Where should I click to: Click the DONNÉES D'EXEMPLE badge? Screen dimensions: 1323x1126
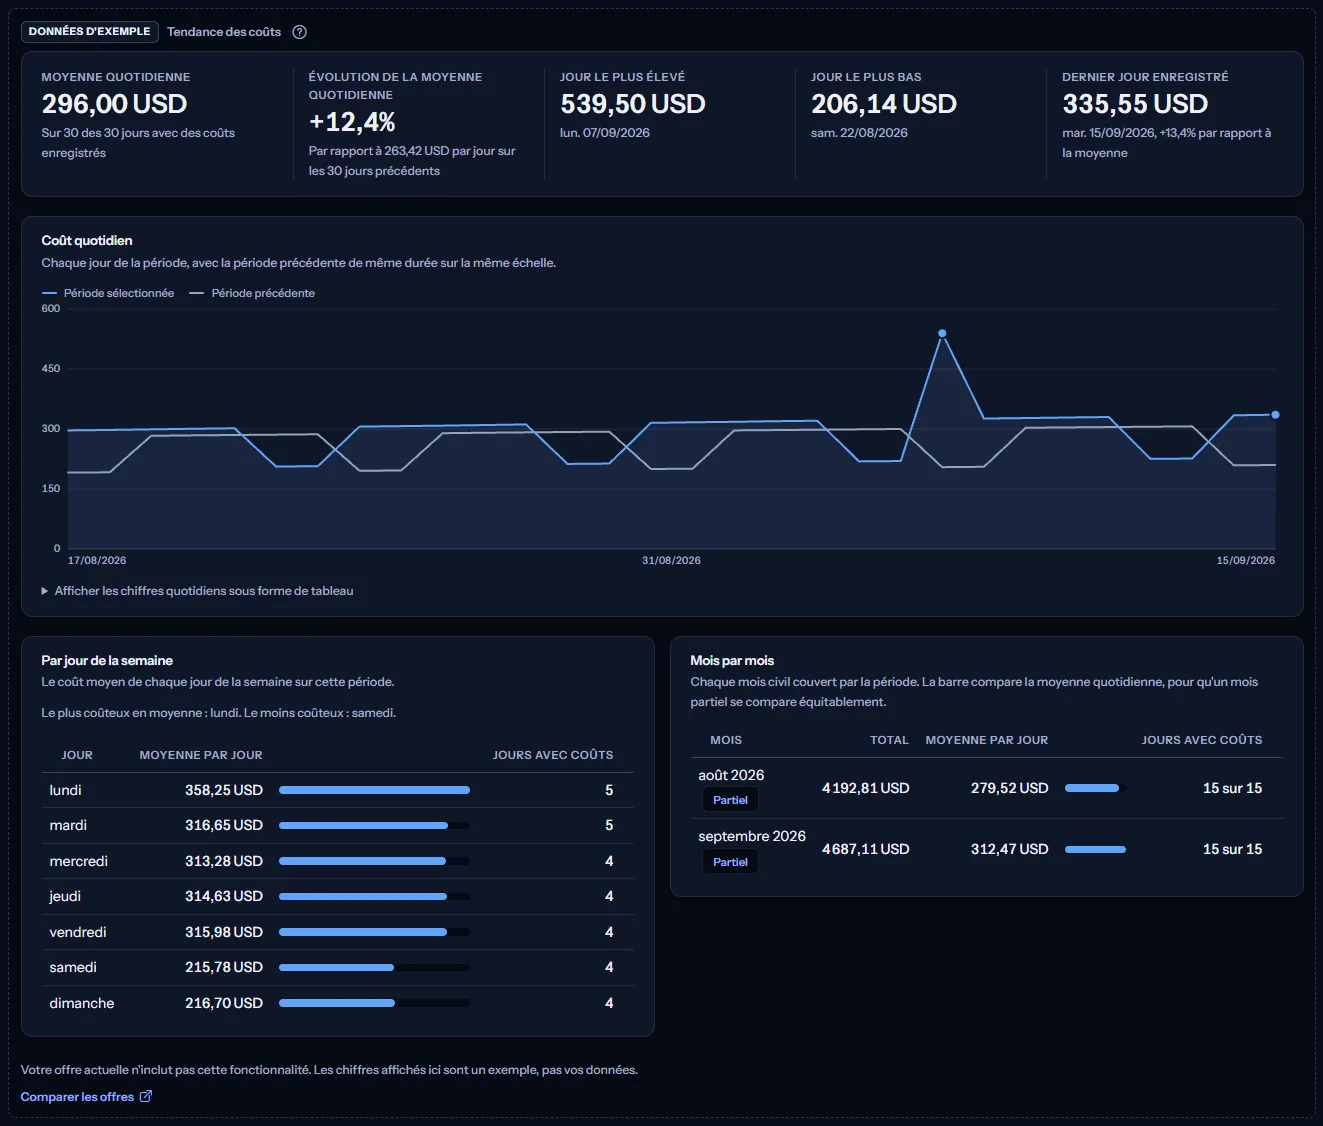pos(89,32)
